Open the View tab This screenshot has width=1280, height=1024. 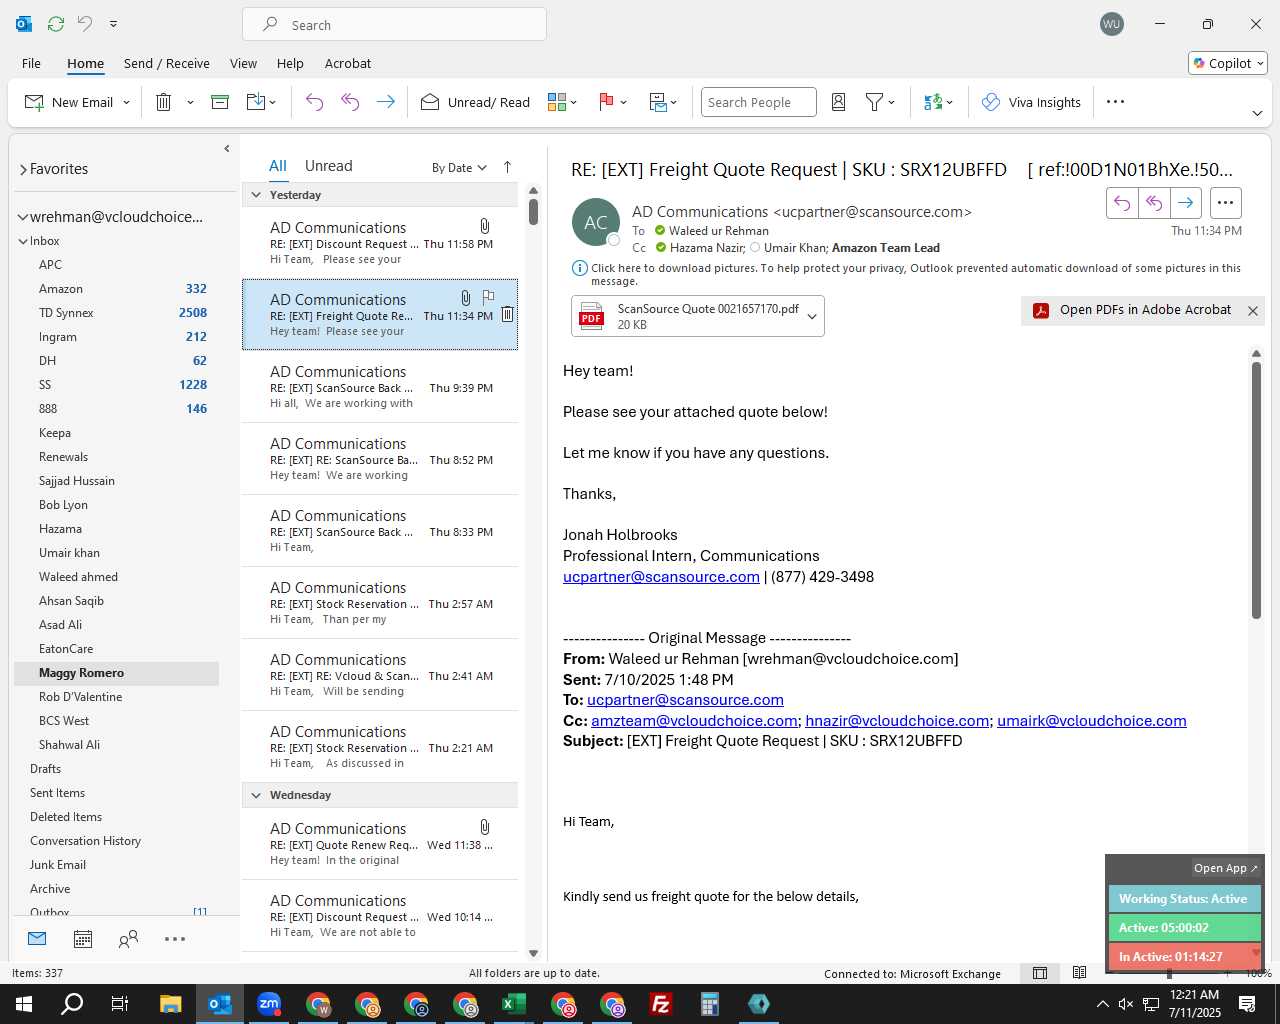[243, 63]
